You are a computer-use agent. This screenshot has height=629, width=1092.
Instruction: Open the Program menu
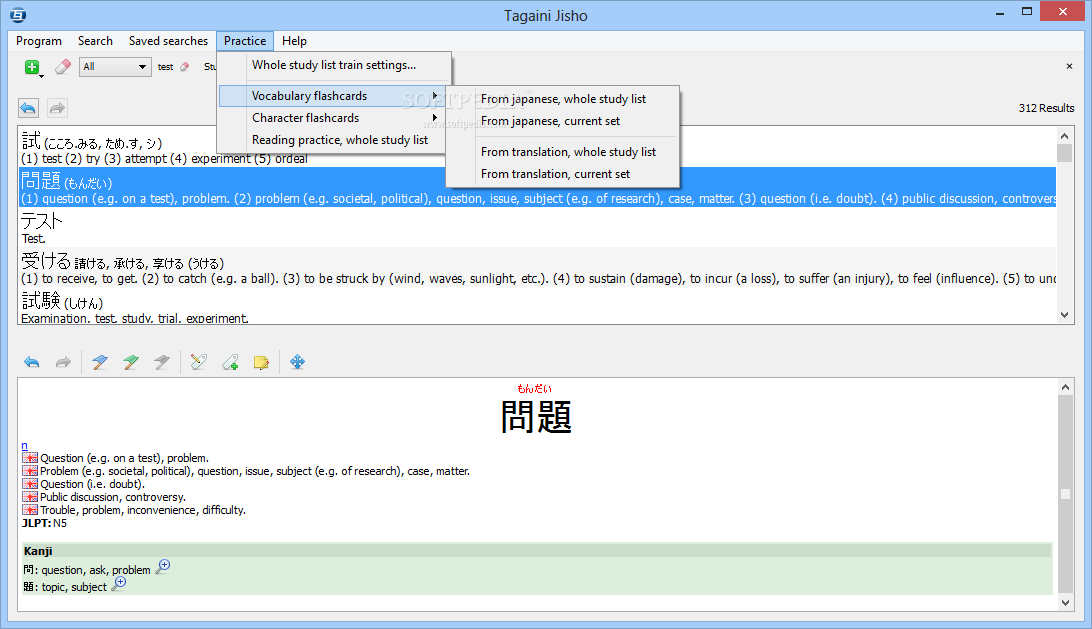[x=39, y=41]
